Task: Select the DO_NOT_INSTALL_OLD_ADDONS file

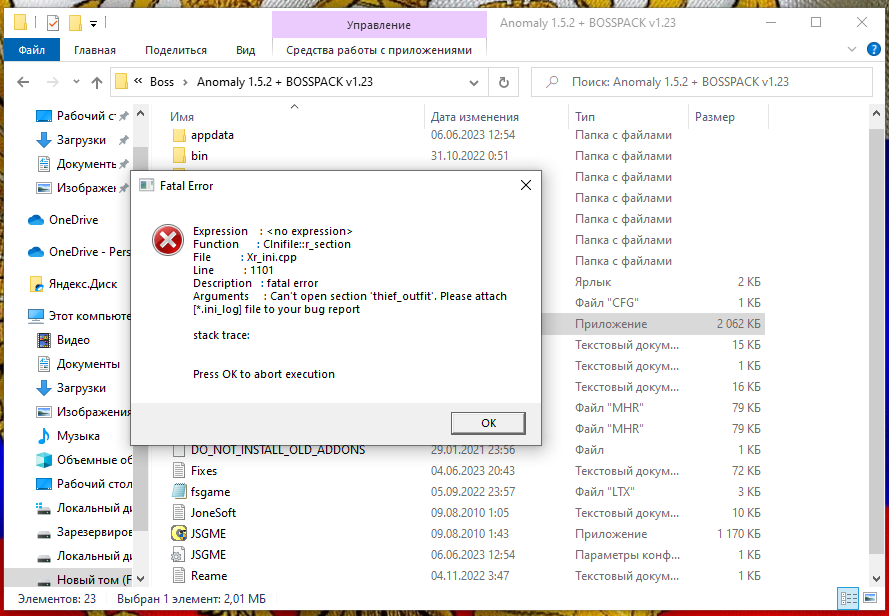Action: pos(278,450)
